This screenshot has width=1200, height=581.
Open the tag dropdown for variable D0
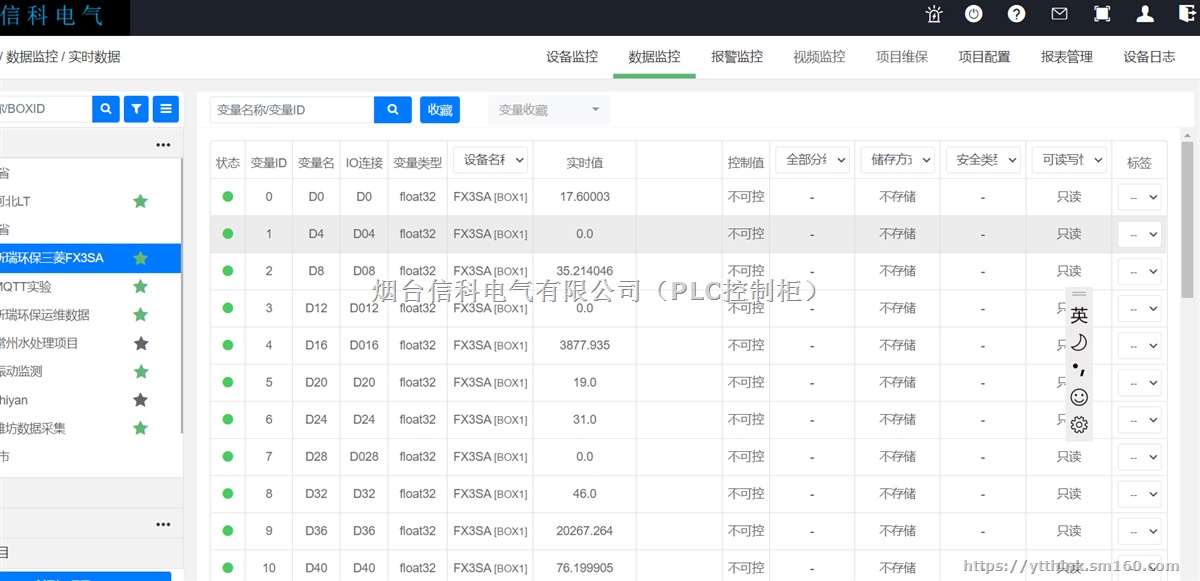pyautogui.click(x=1139, y=197)
